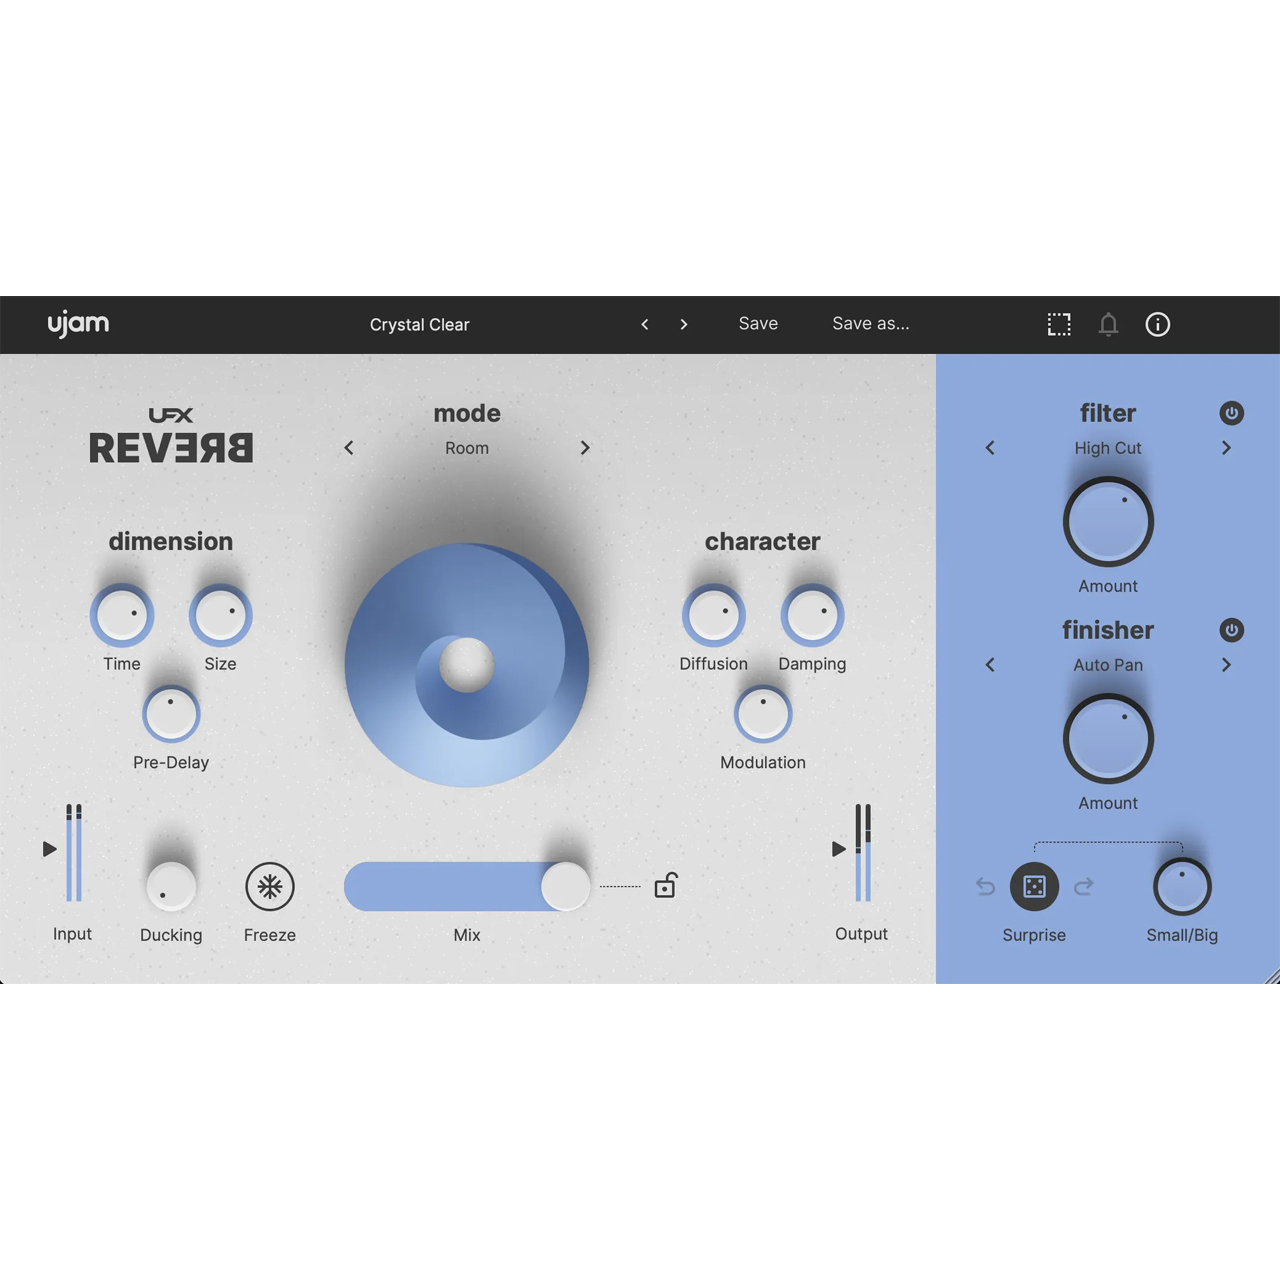Select the previous finisher type

click(990, 665)
